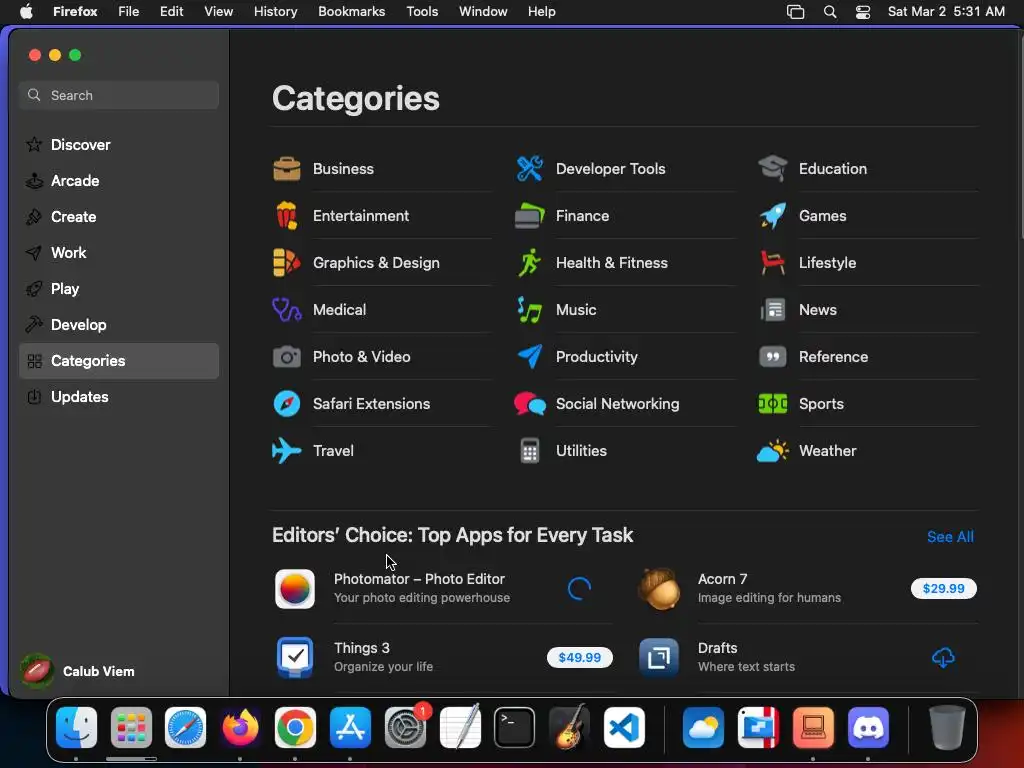Open the Photomator app icon

[x=295, y=588]
